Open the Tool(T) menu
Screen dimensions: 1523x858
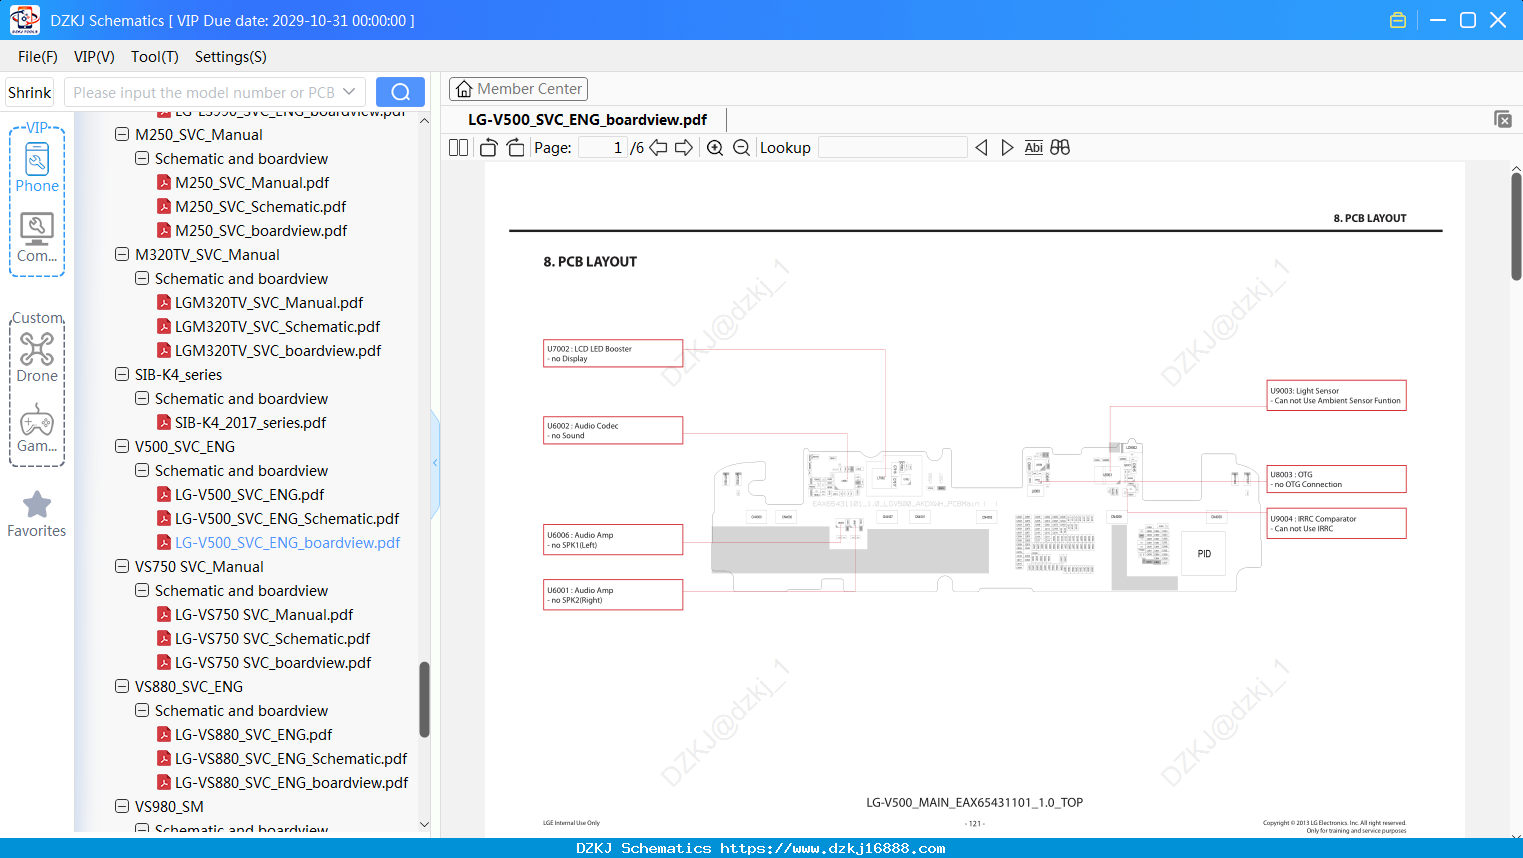155,57
